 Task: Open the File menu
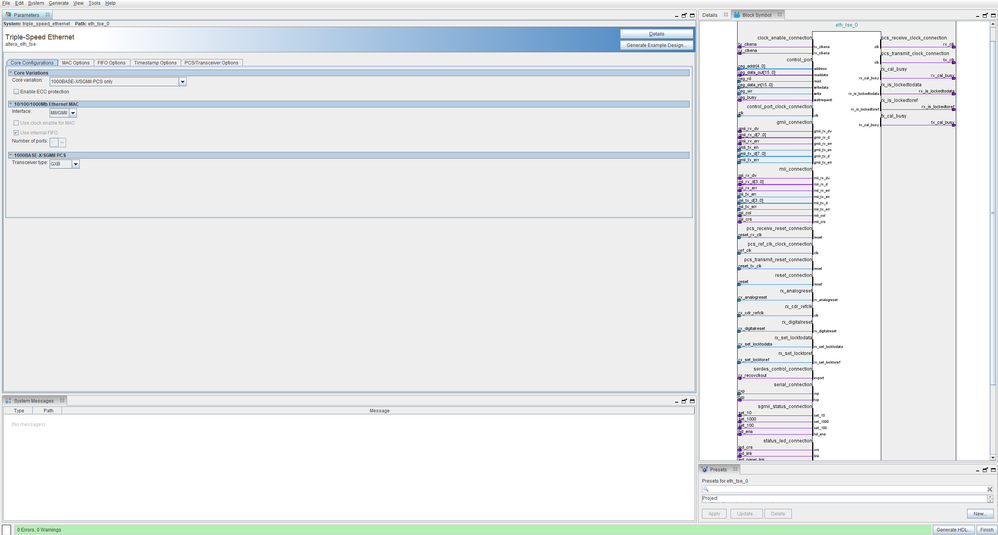[x=6, y=3]
